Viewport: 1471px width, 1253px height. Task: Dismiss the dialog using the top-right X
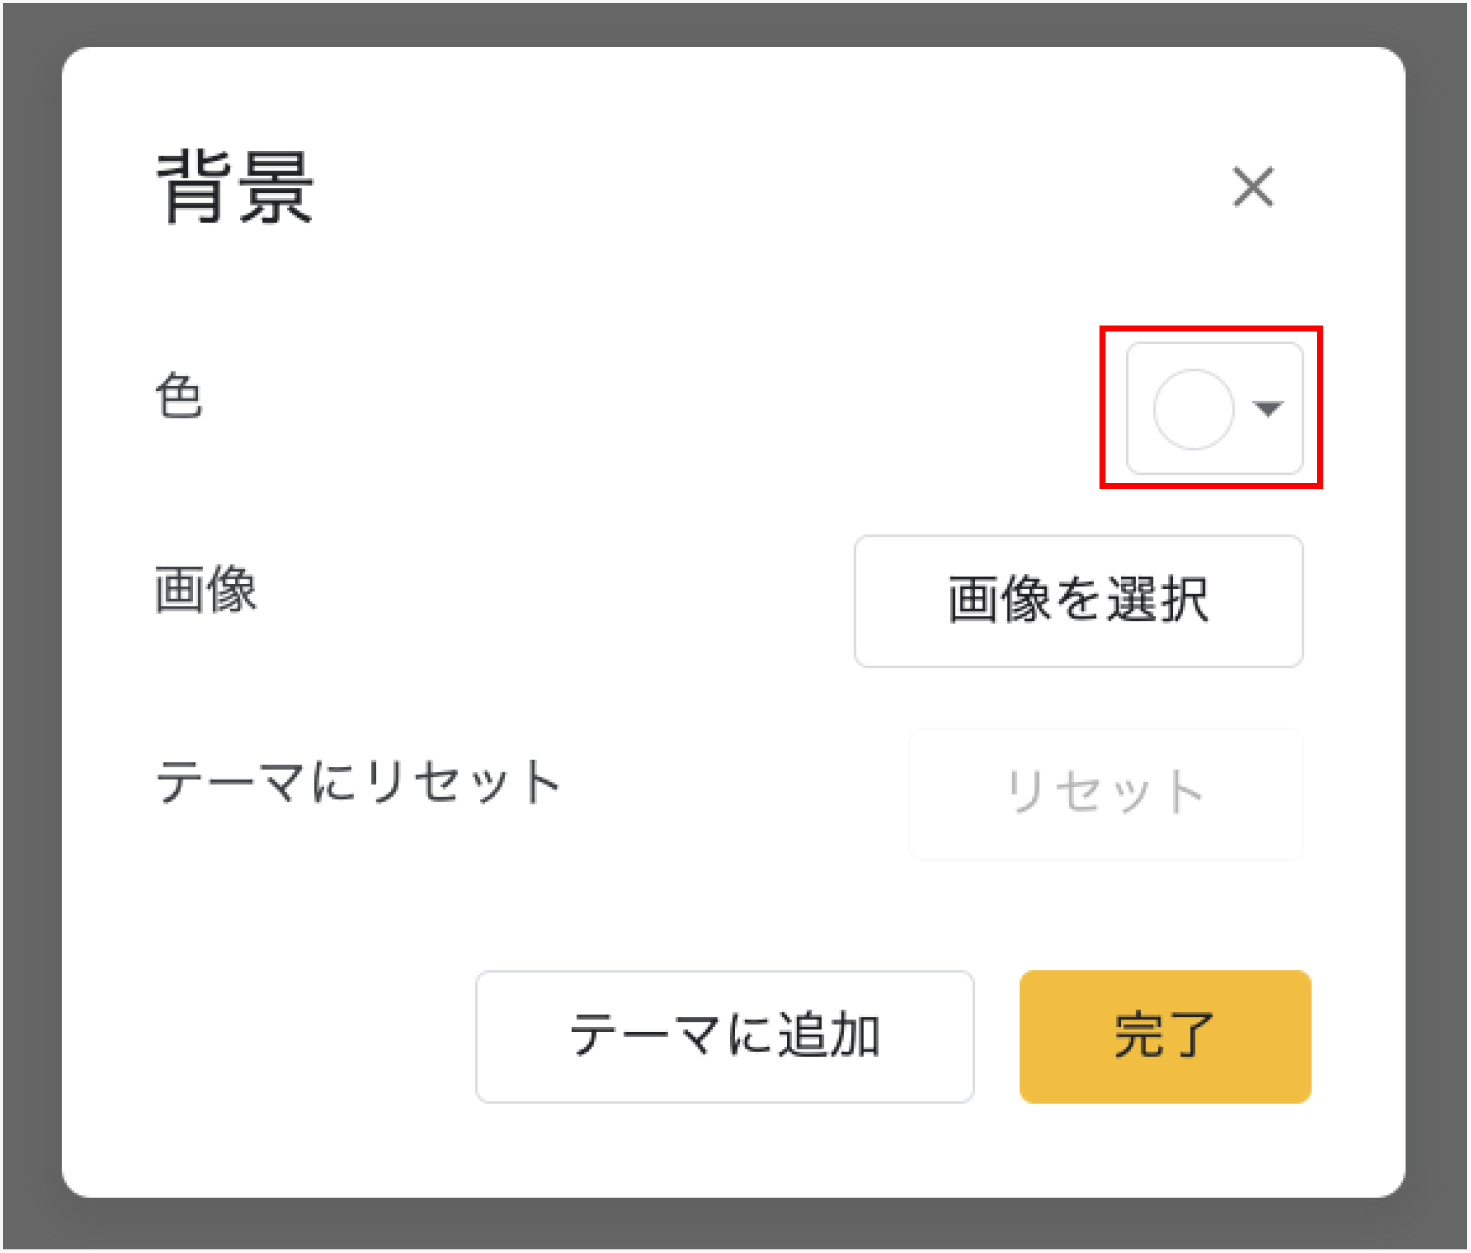(1253, 187)
